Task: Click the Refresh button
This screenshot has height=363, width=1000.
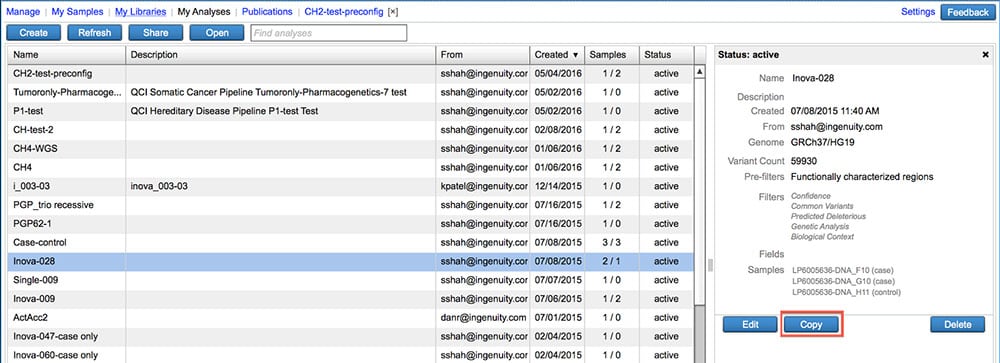Action: (94, 33)
